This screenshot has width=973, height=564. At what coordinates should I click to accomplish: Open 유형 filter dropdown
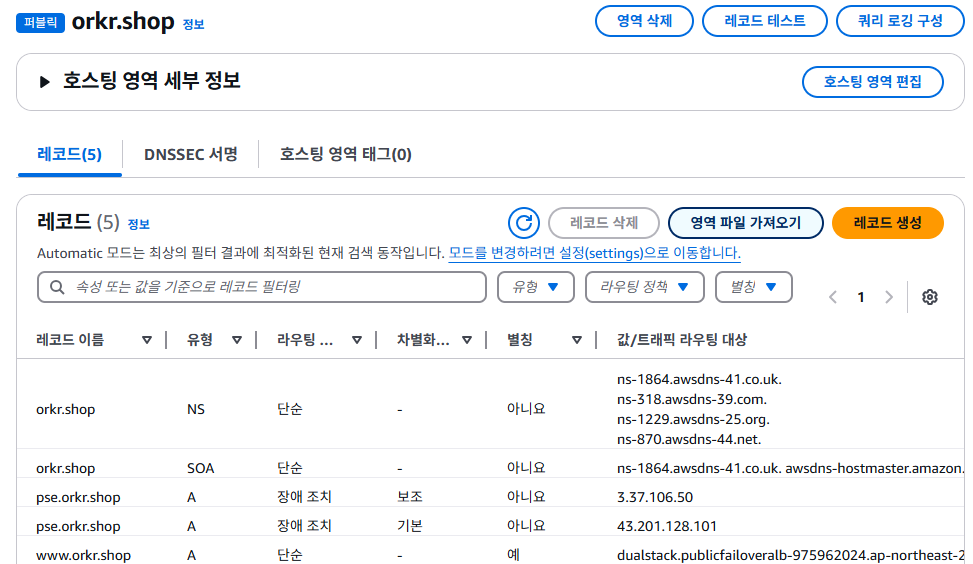click(x=536, y=287)
